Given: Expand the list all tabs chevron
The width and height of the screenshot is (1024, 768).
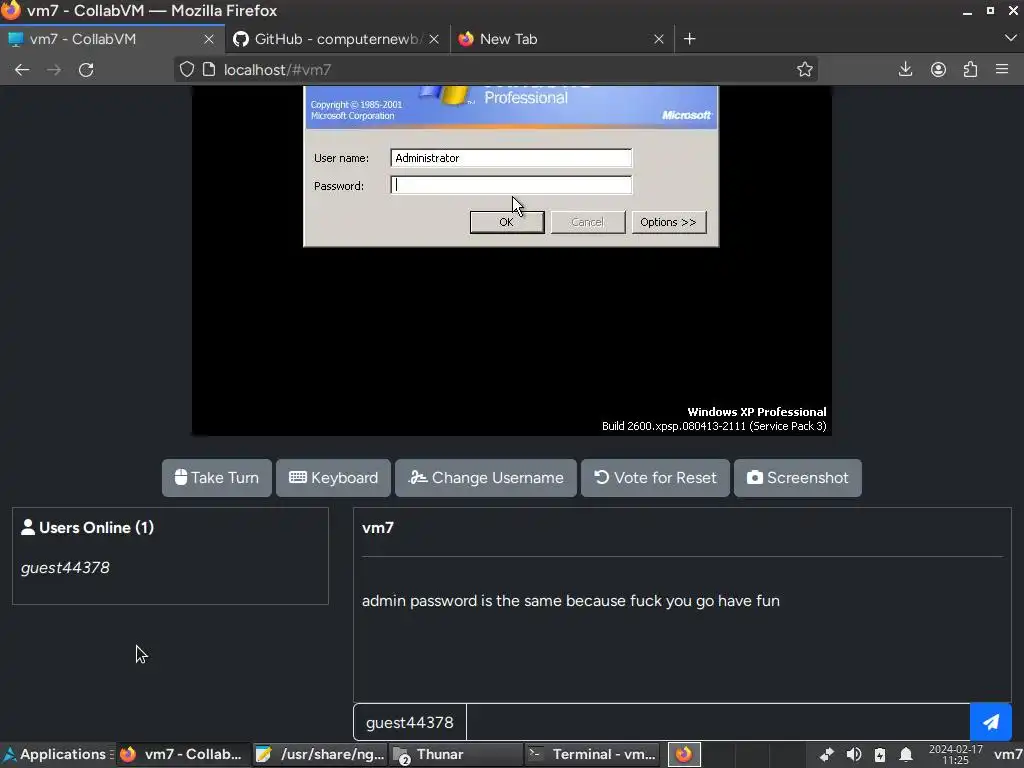Looking at the screenshot, I should [1010, 39].
